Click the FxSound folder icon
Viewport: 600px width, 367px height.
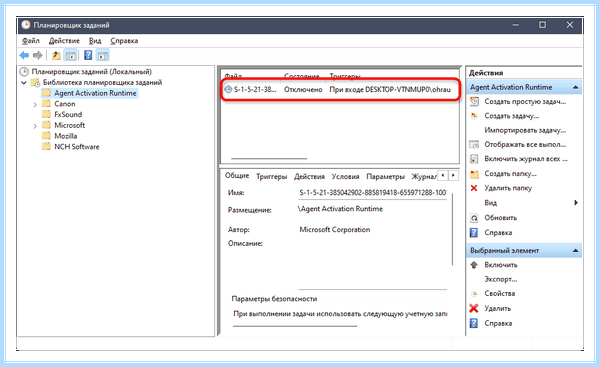[46, 114]
